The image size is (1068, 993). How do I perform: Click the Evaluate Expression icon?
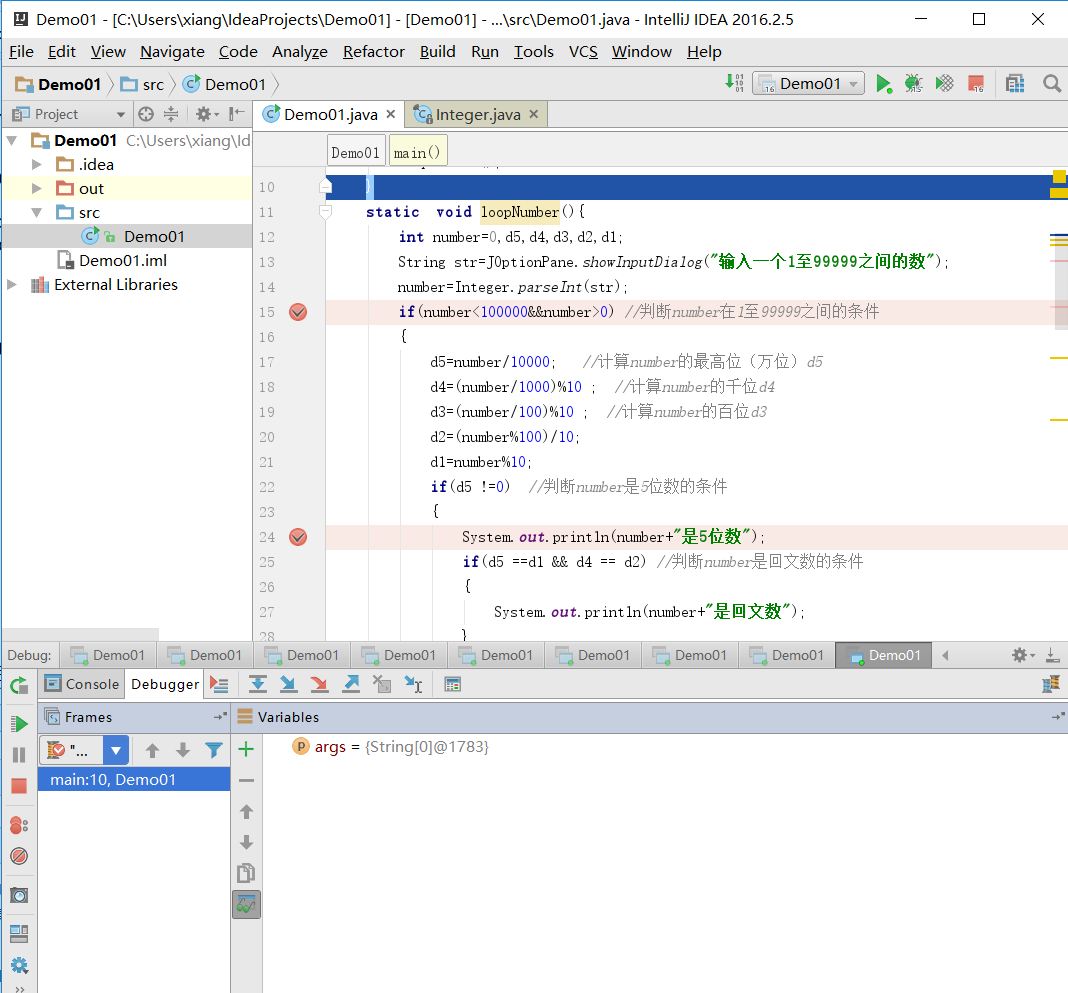click(x=452, y=684)
